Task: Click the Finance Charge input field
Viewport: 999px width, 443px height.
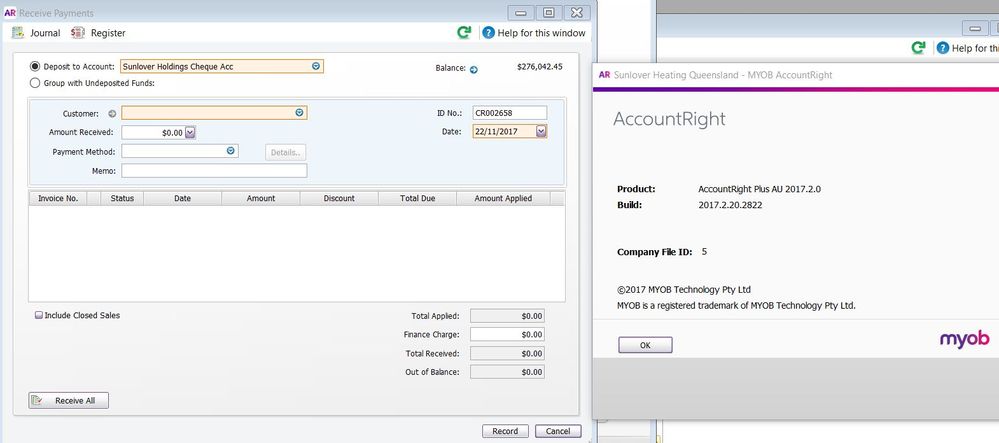Action: tap(507, 334)
